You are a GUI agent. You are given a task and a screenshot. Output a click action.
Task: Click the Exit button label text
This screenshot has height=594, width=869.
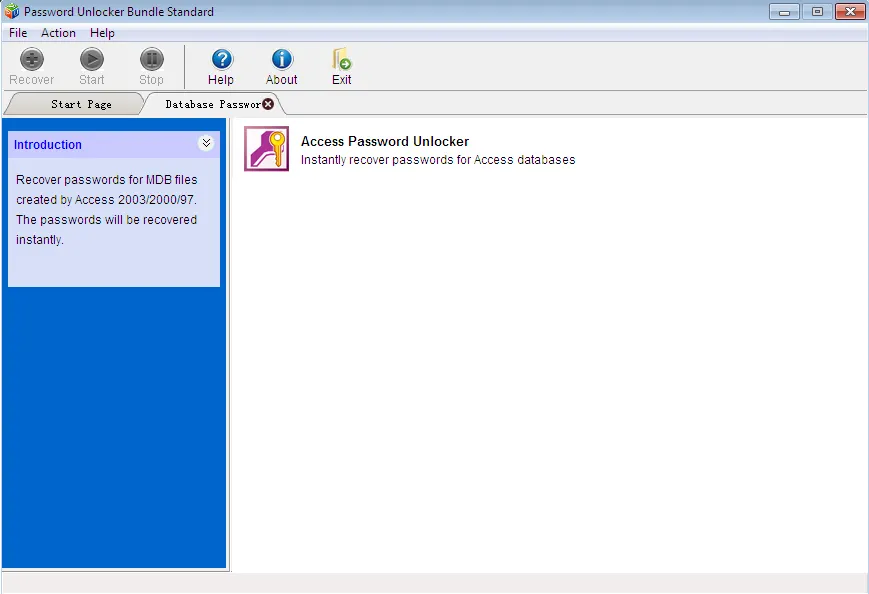pyautogui.click(x=341, y=78)
